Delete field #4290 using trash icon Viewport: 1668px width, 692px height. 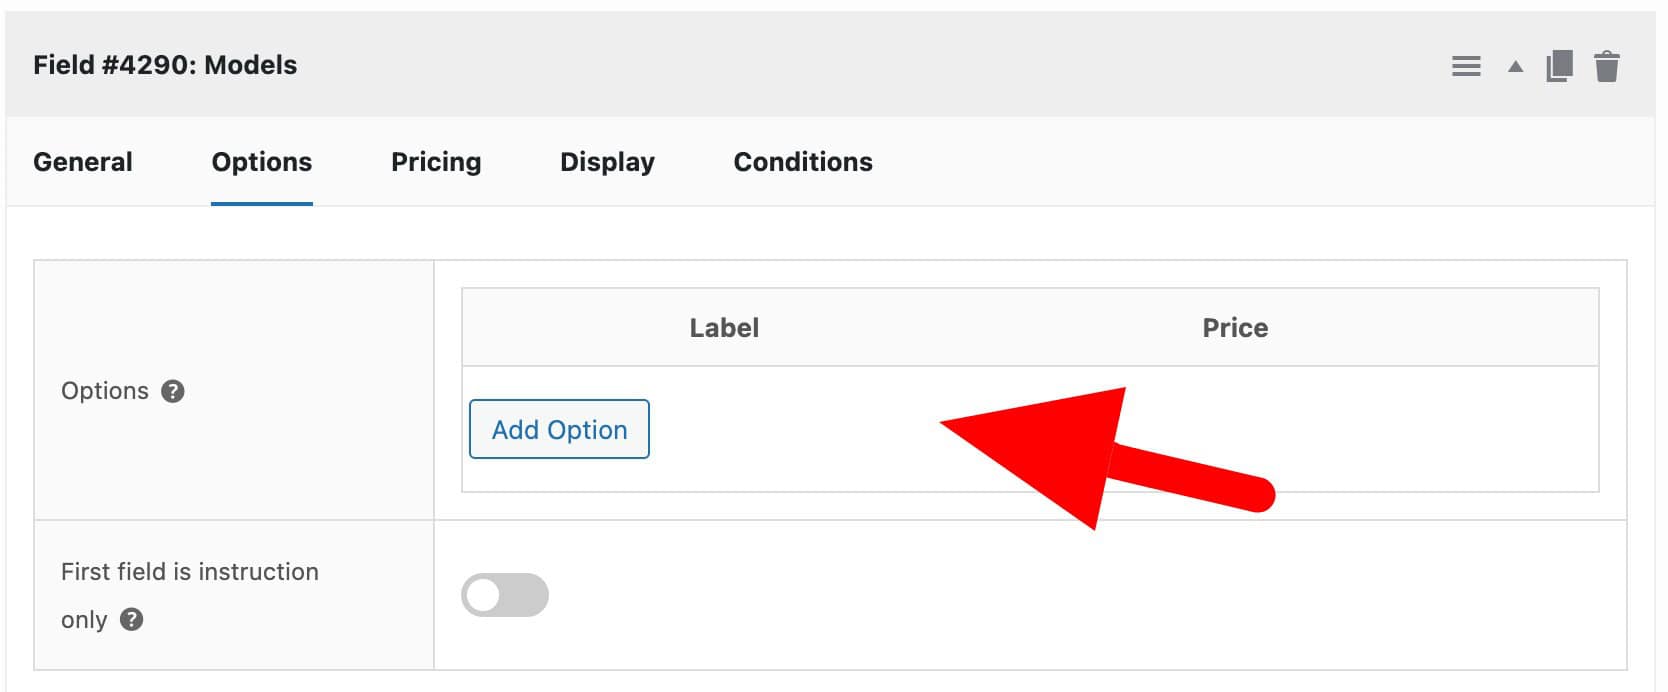tap(1607, 67)
